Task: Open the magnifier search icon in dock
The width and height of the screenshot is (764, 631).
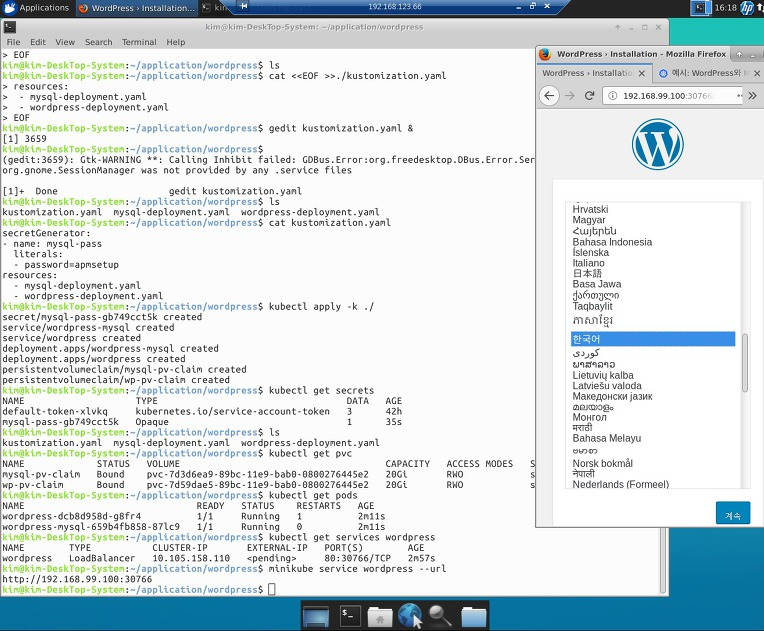Action: click(440, 615)
